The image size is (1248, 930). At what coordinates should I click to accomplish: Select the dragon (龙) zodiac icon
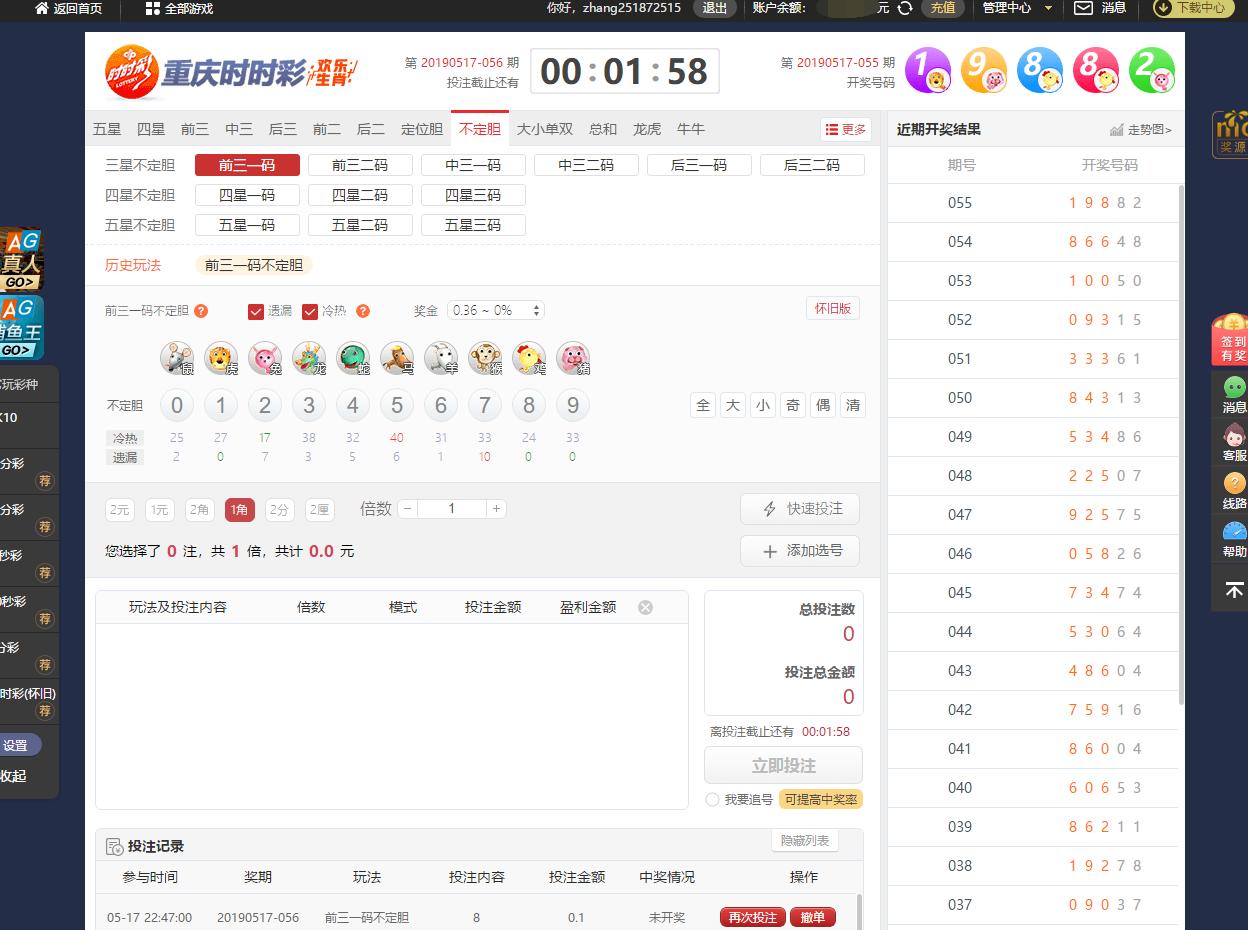(309, 358)
